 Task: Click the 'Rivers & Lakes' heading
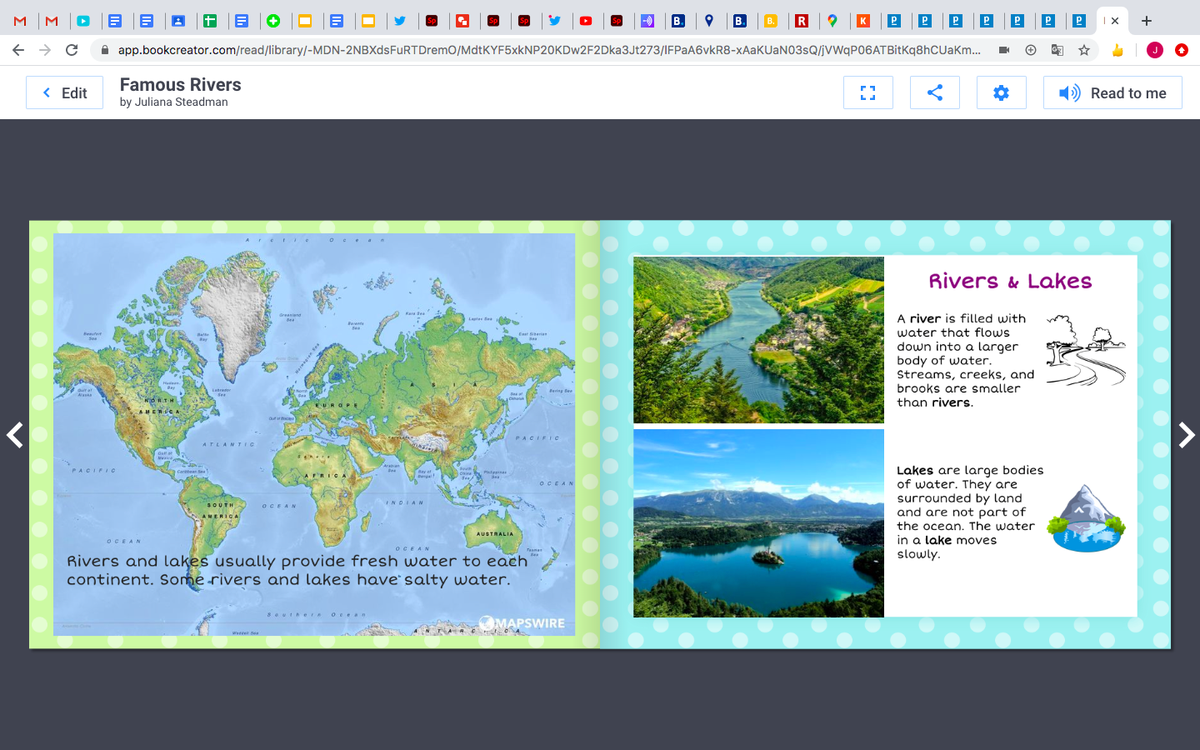pyautogui.click(x=1010, y=281)
